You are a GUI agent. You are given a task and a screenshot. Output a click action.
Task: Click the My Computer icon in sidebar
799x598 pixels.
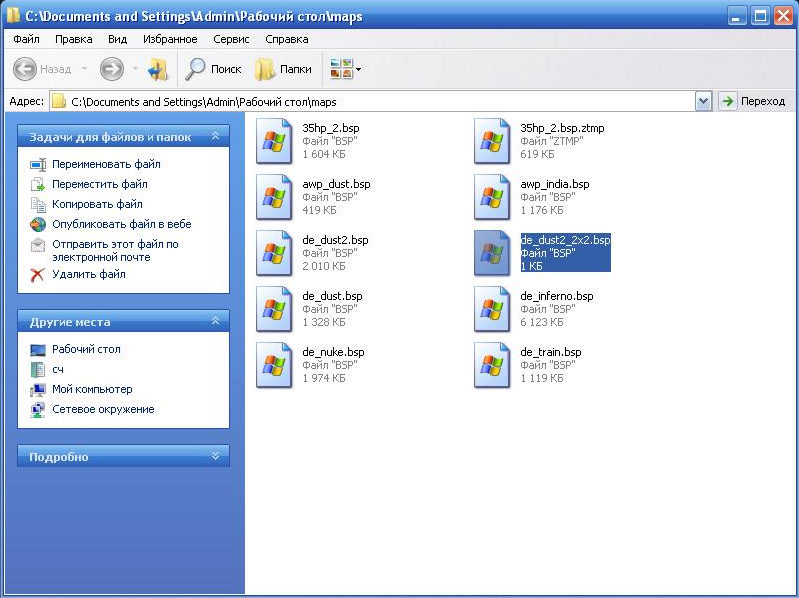(x=38, y=390)
